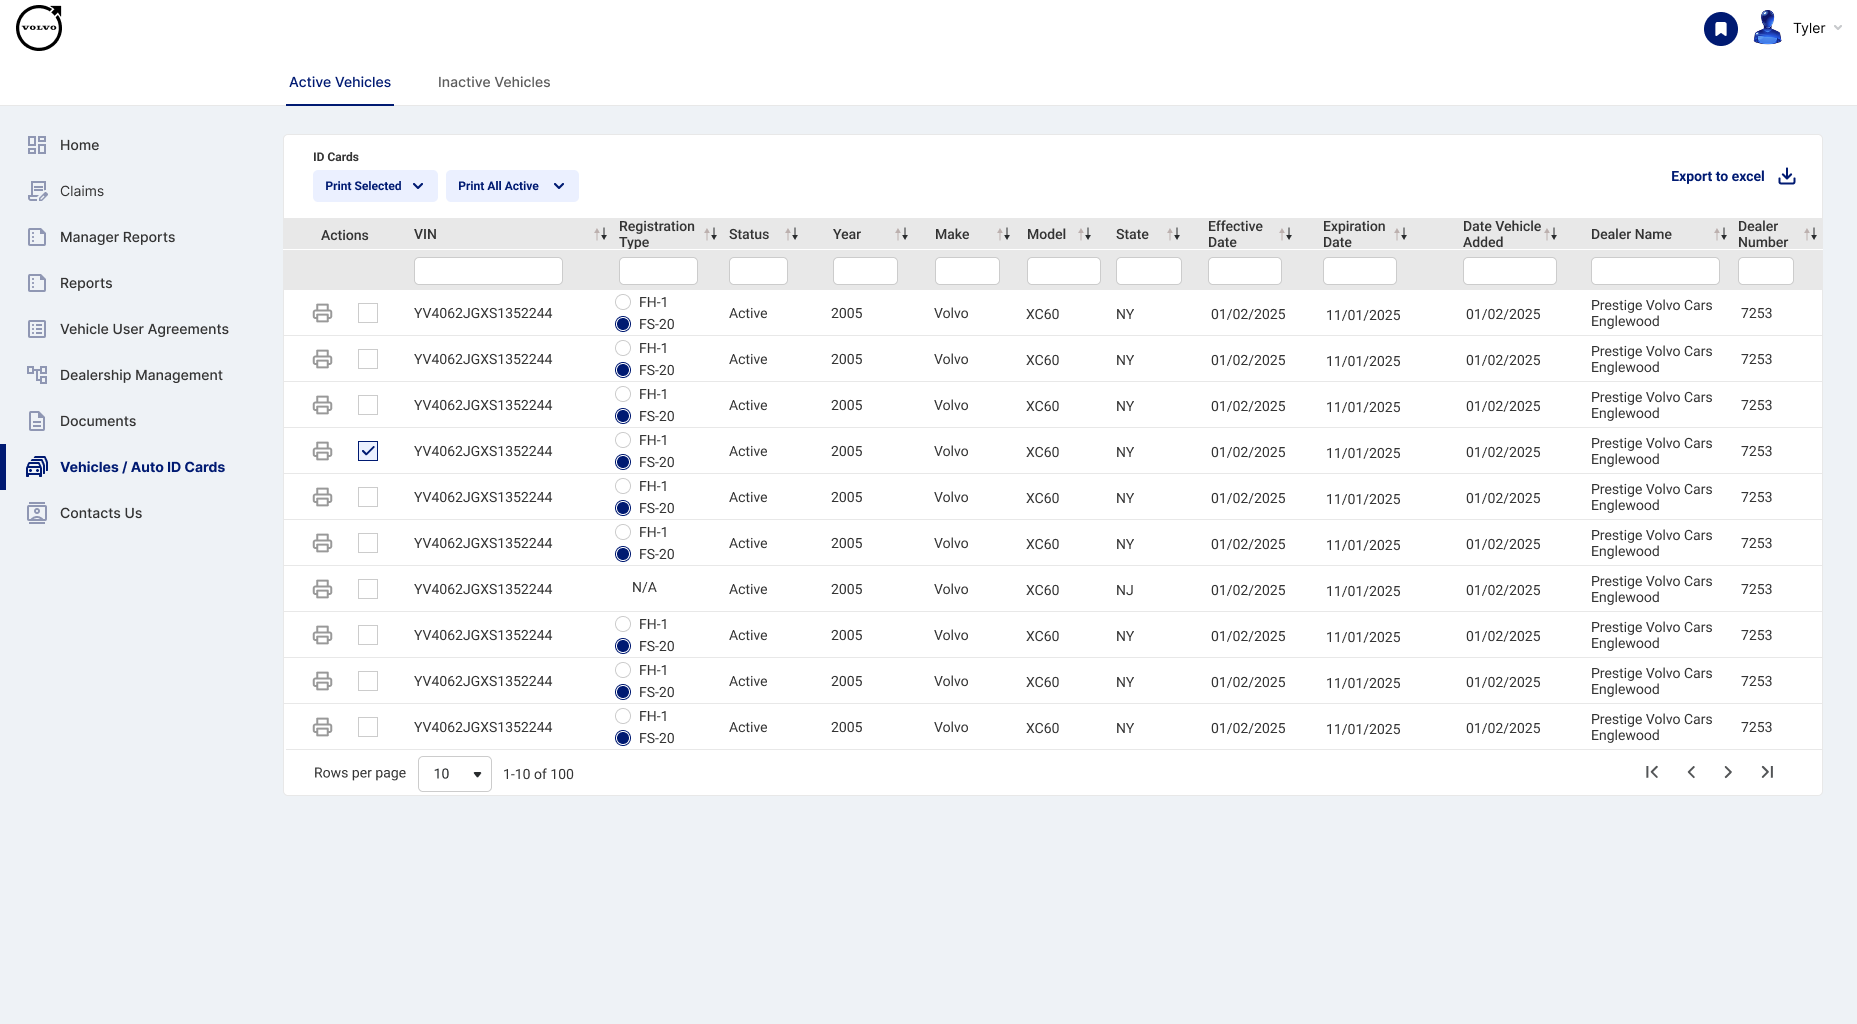Open the Home sidebar icon
This screenshot has height=1024, width=1857.
pos(78,145)
